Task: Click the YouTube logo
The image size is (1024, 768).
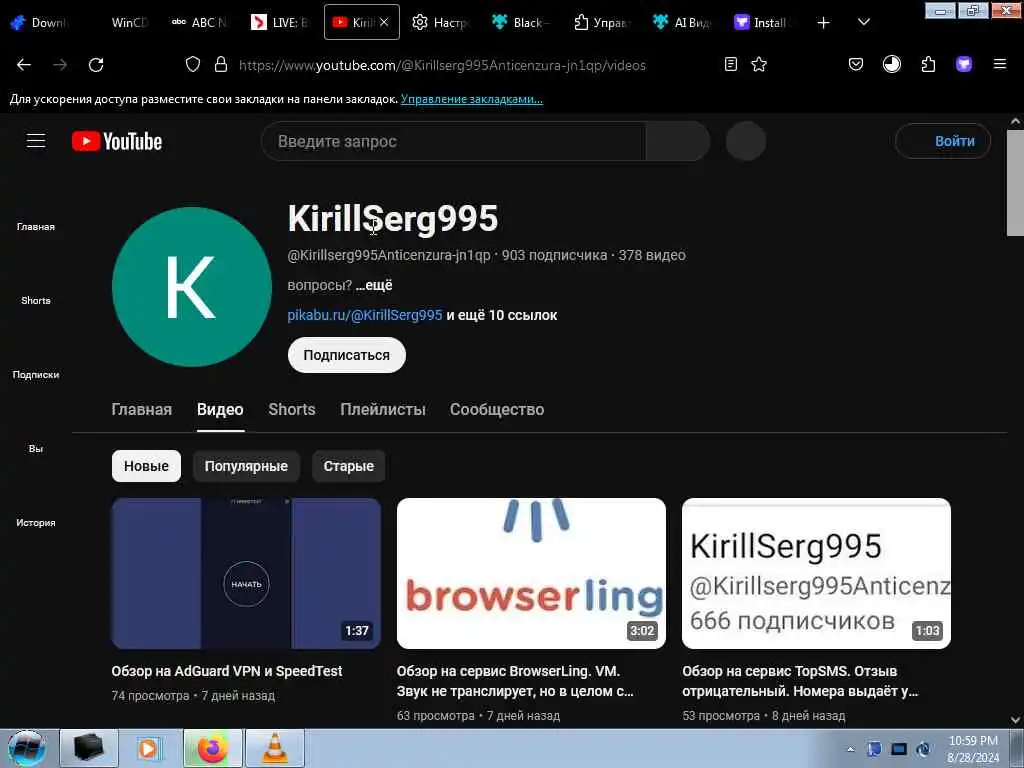Action: 117,141
